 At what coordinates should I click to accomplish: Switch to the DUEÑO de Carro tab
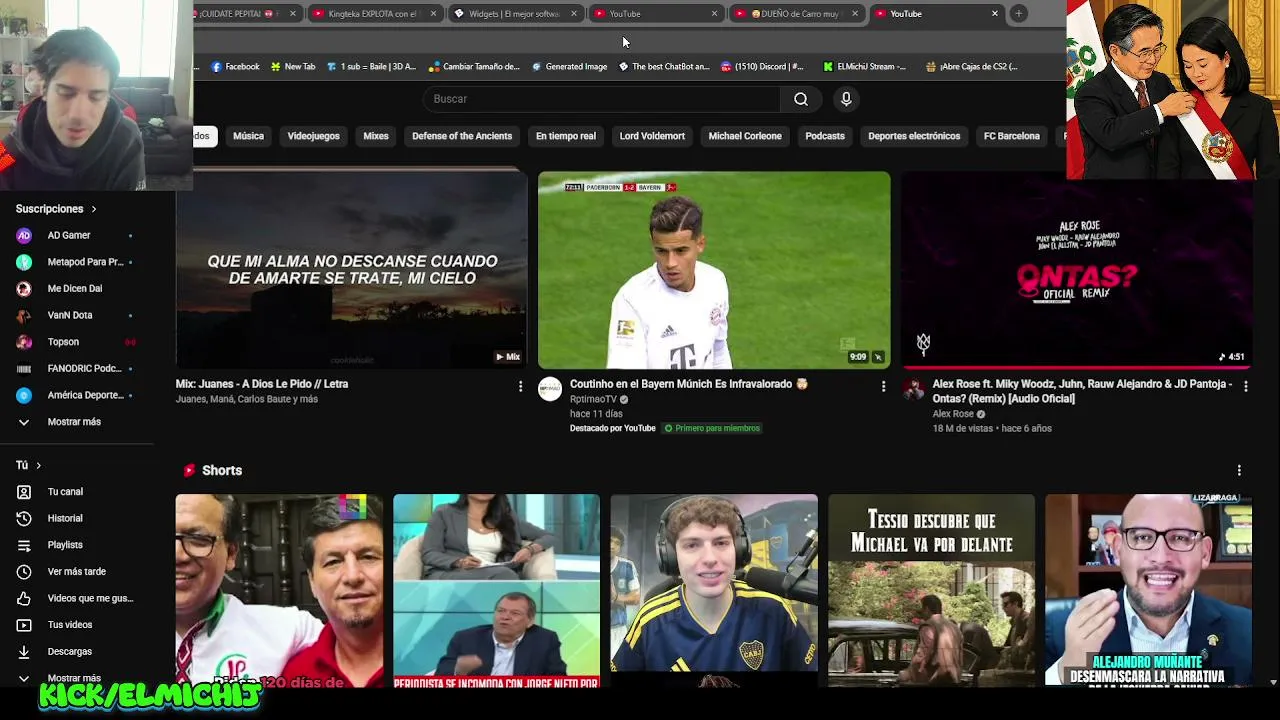(x=795, y=14)
